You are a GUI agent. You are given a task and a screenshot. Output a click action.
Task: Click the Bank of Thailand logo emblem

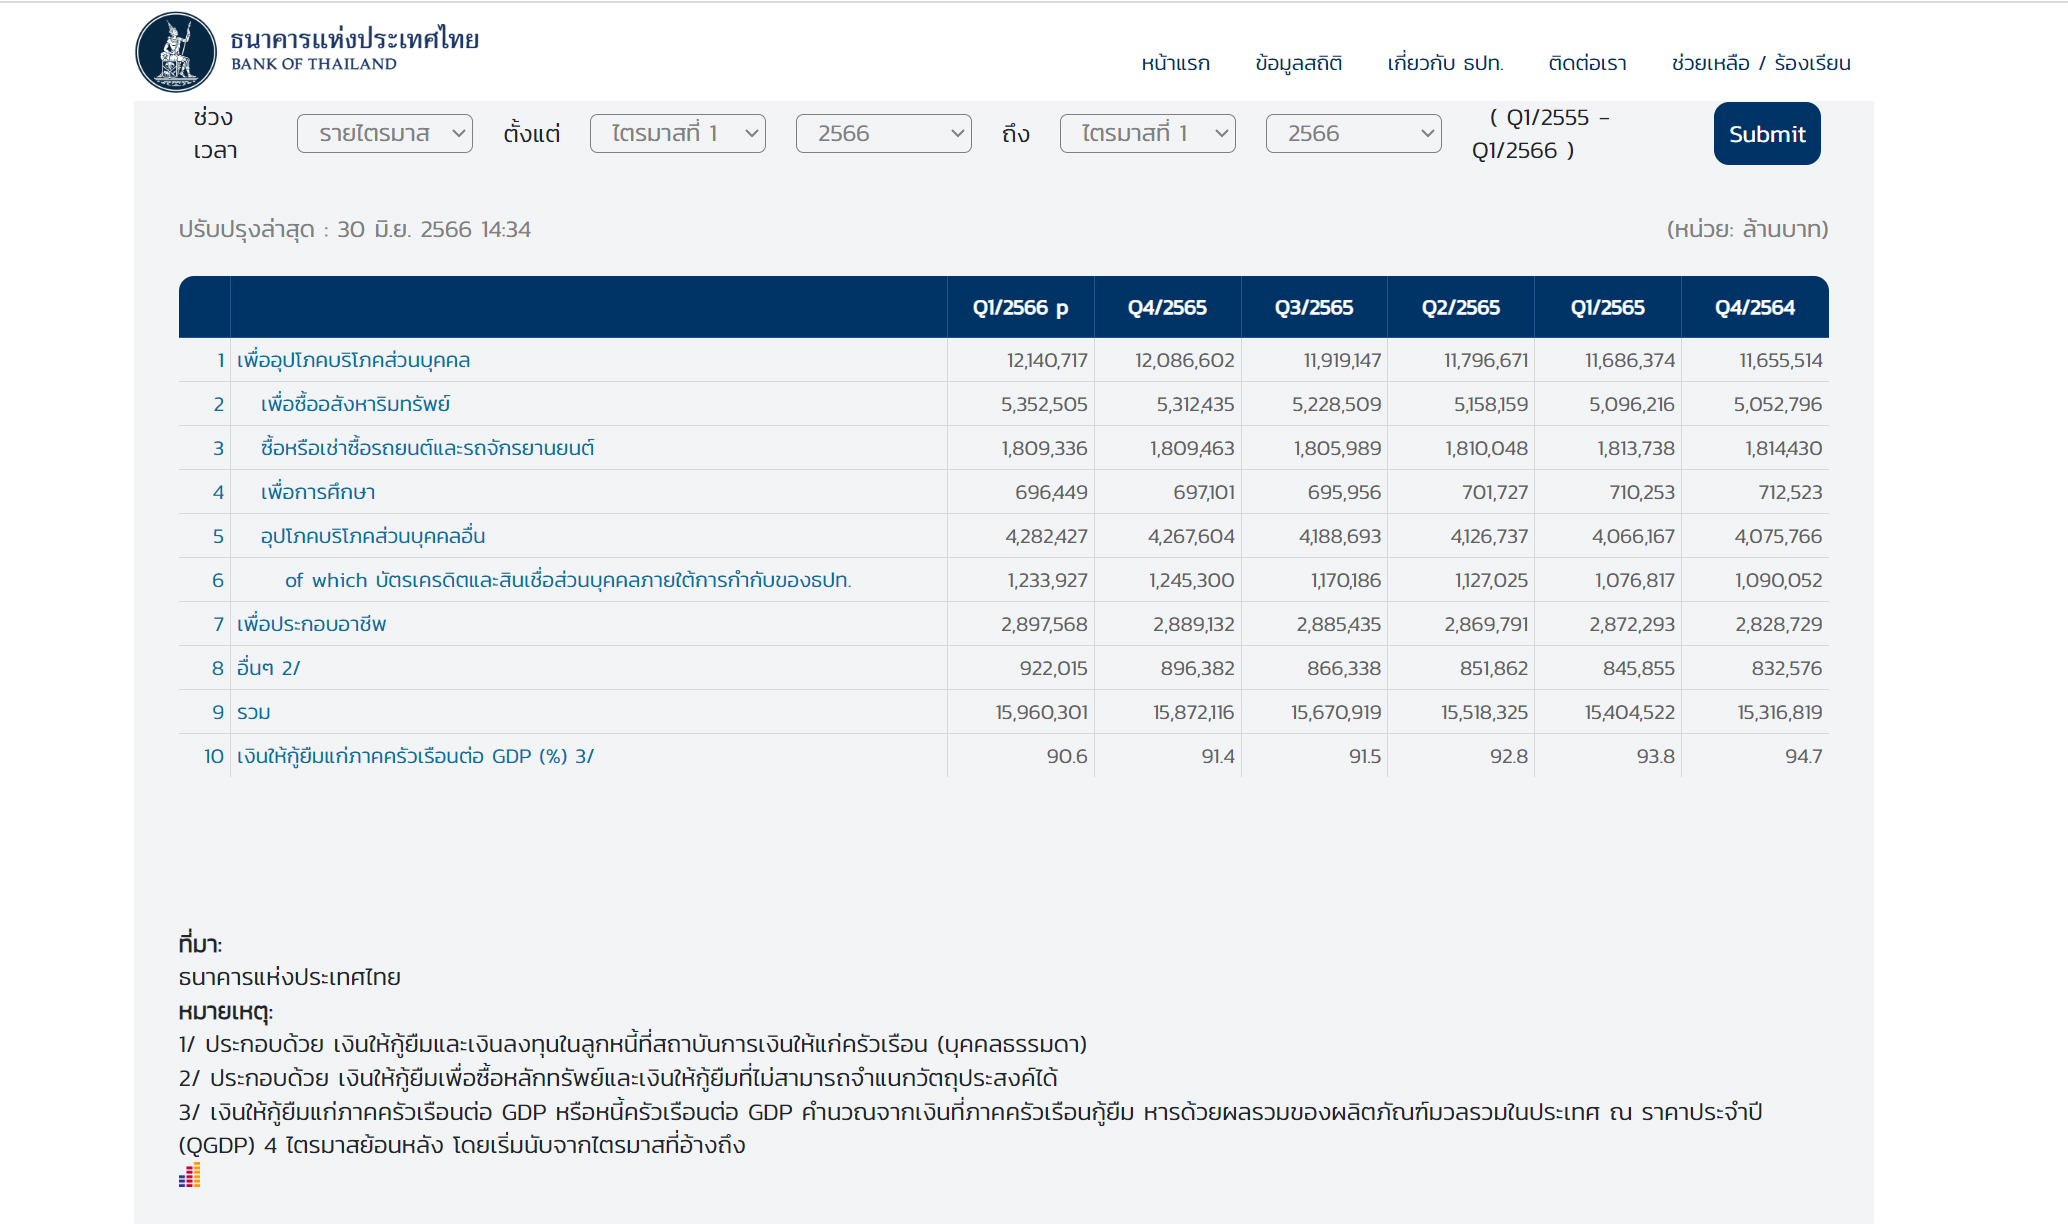(176, 52)
